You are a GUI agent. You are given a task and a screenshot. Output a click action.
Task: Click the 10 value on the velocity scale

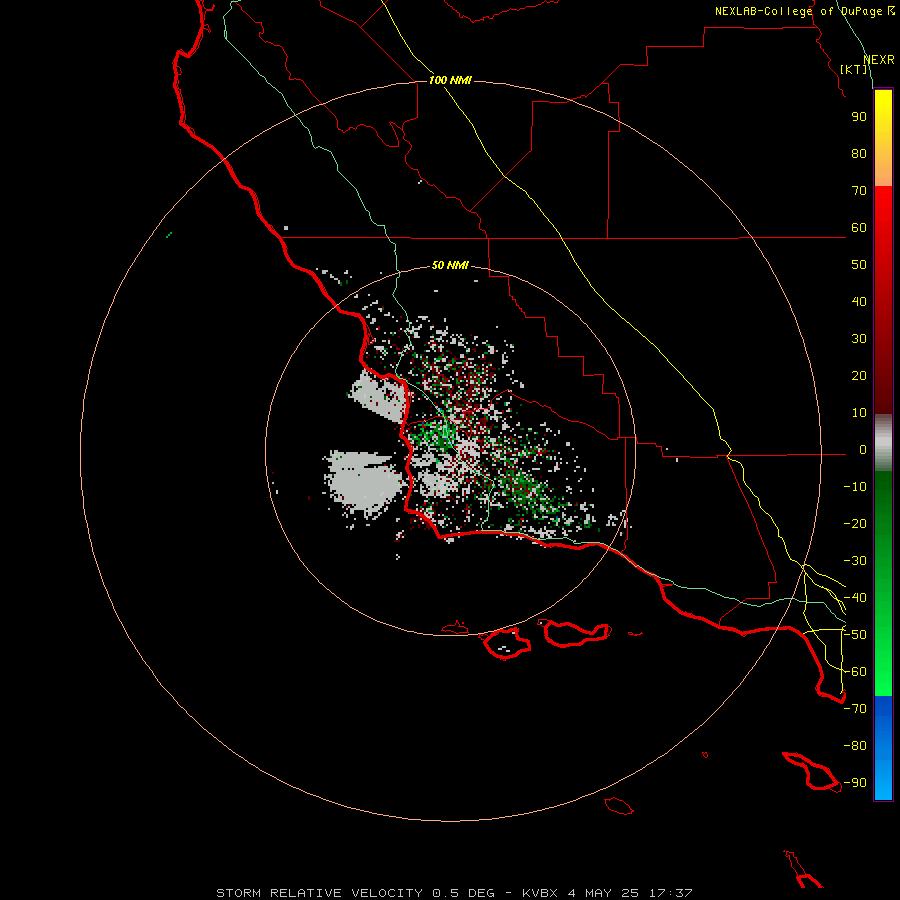coord(859,413)
